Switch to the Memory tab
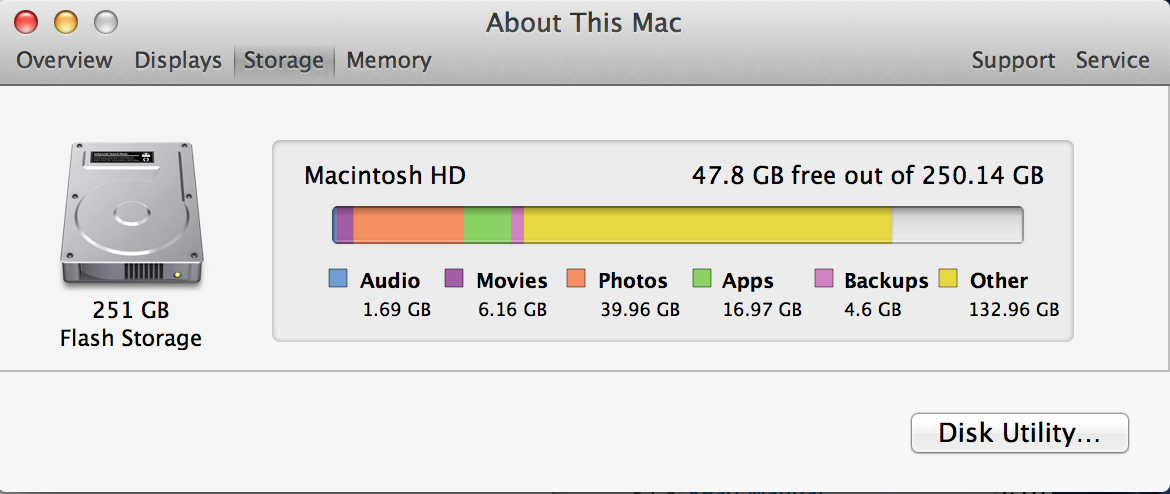Viewport: 1170px width, 494px height. (389, 60)
